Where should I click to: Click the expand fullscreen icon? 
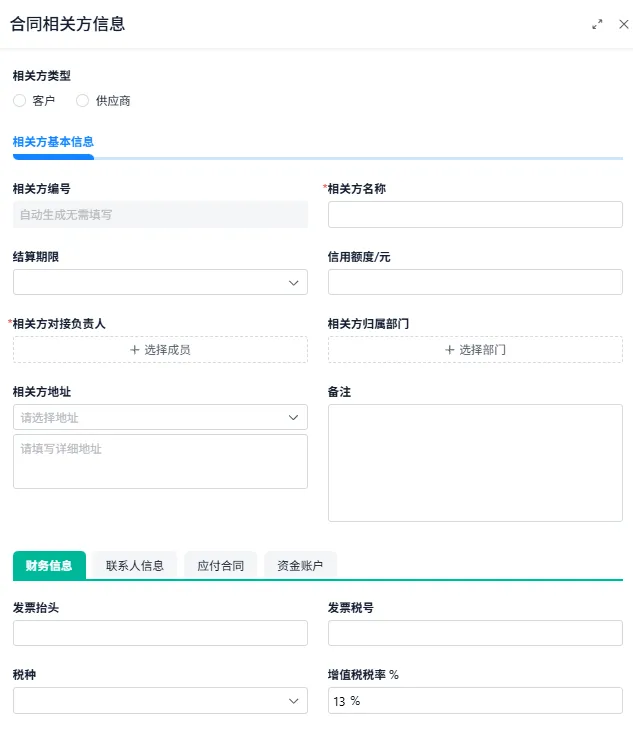tap(597, 24)
